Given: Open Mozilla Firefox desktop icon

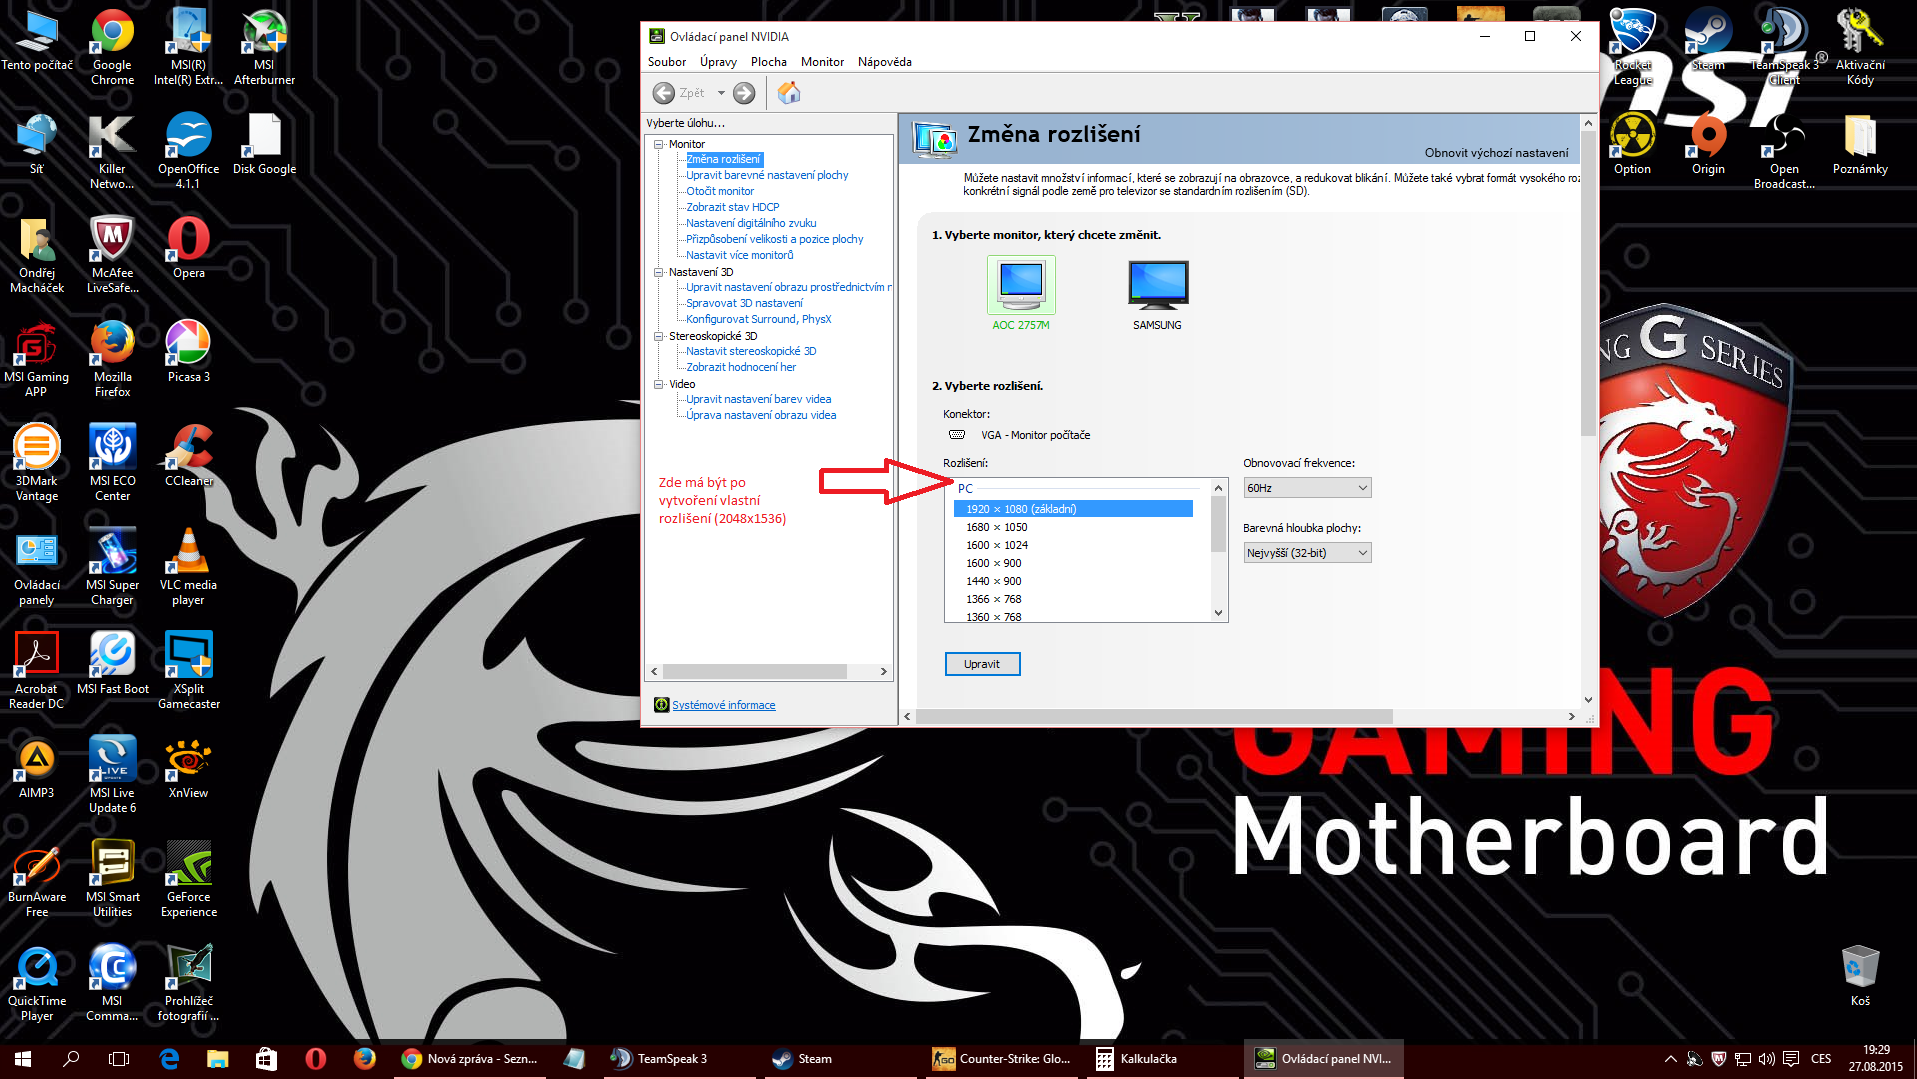Looking at the screenshot, I should coord(113,358).
